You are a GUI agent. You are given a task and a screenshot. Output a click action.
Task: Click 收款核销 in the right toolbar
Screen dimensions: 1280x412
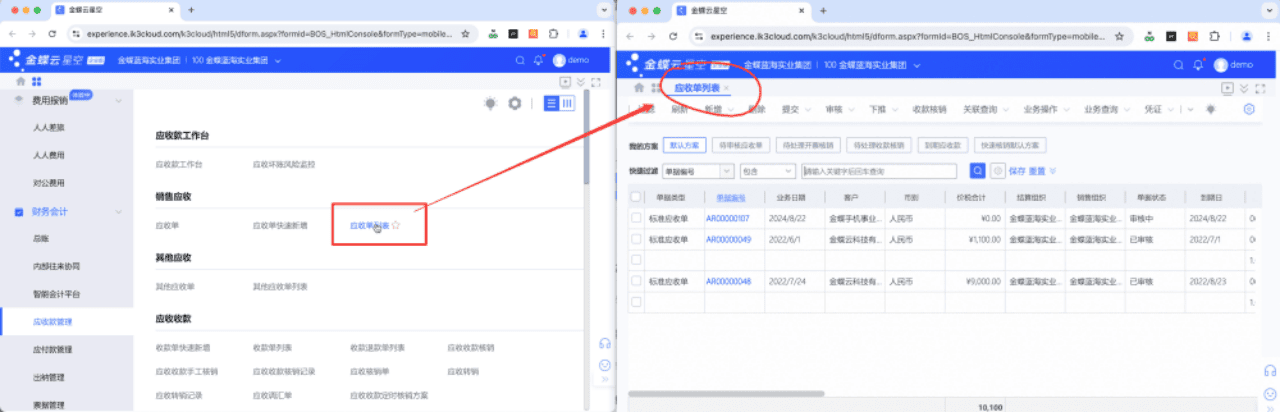click(x=930, y=109)
